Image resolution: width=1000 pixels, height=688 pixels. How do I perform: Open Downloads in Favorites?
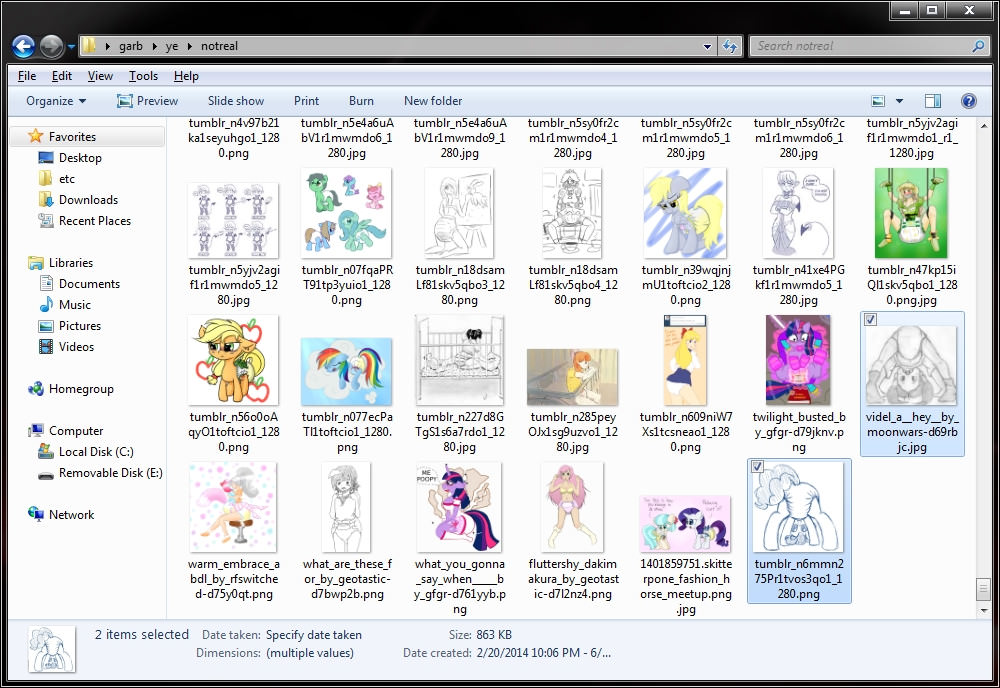tap(88, 200)
